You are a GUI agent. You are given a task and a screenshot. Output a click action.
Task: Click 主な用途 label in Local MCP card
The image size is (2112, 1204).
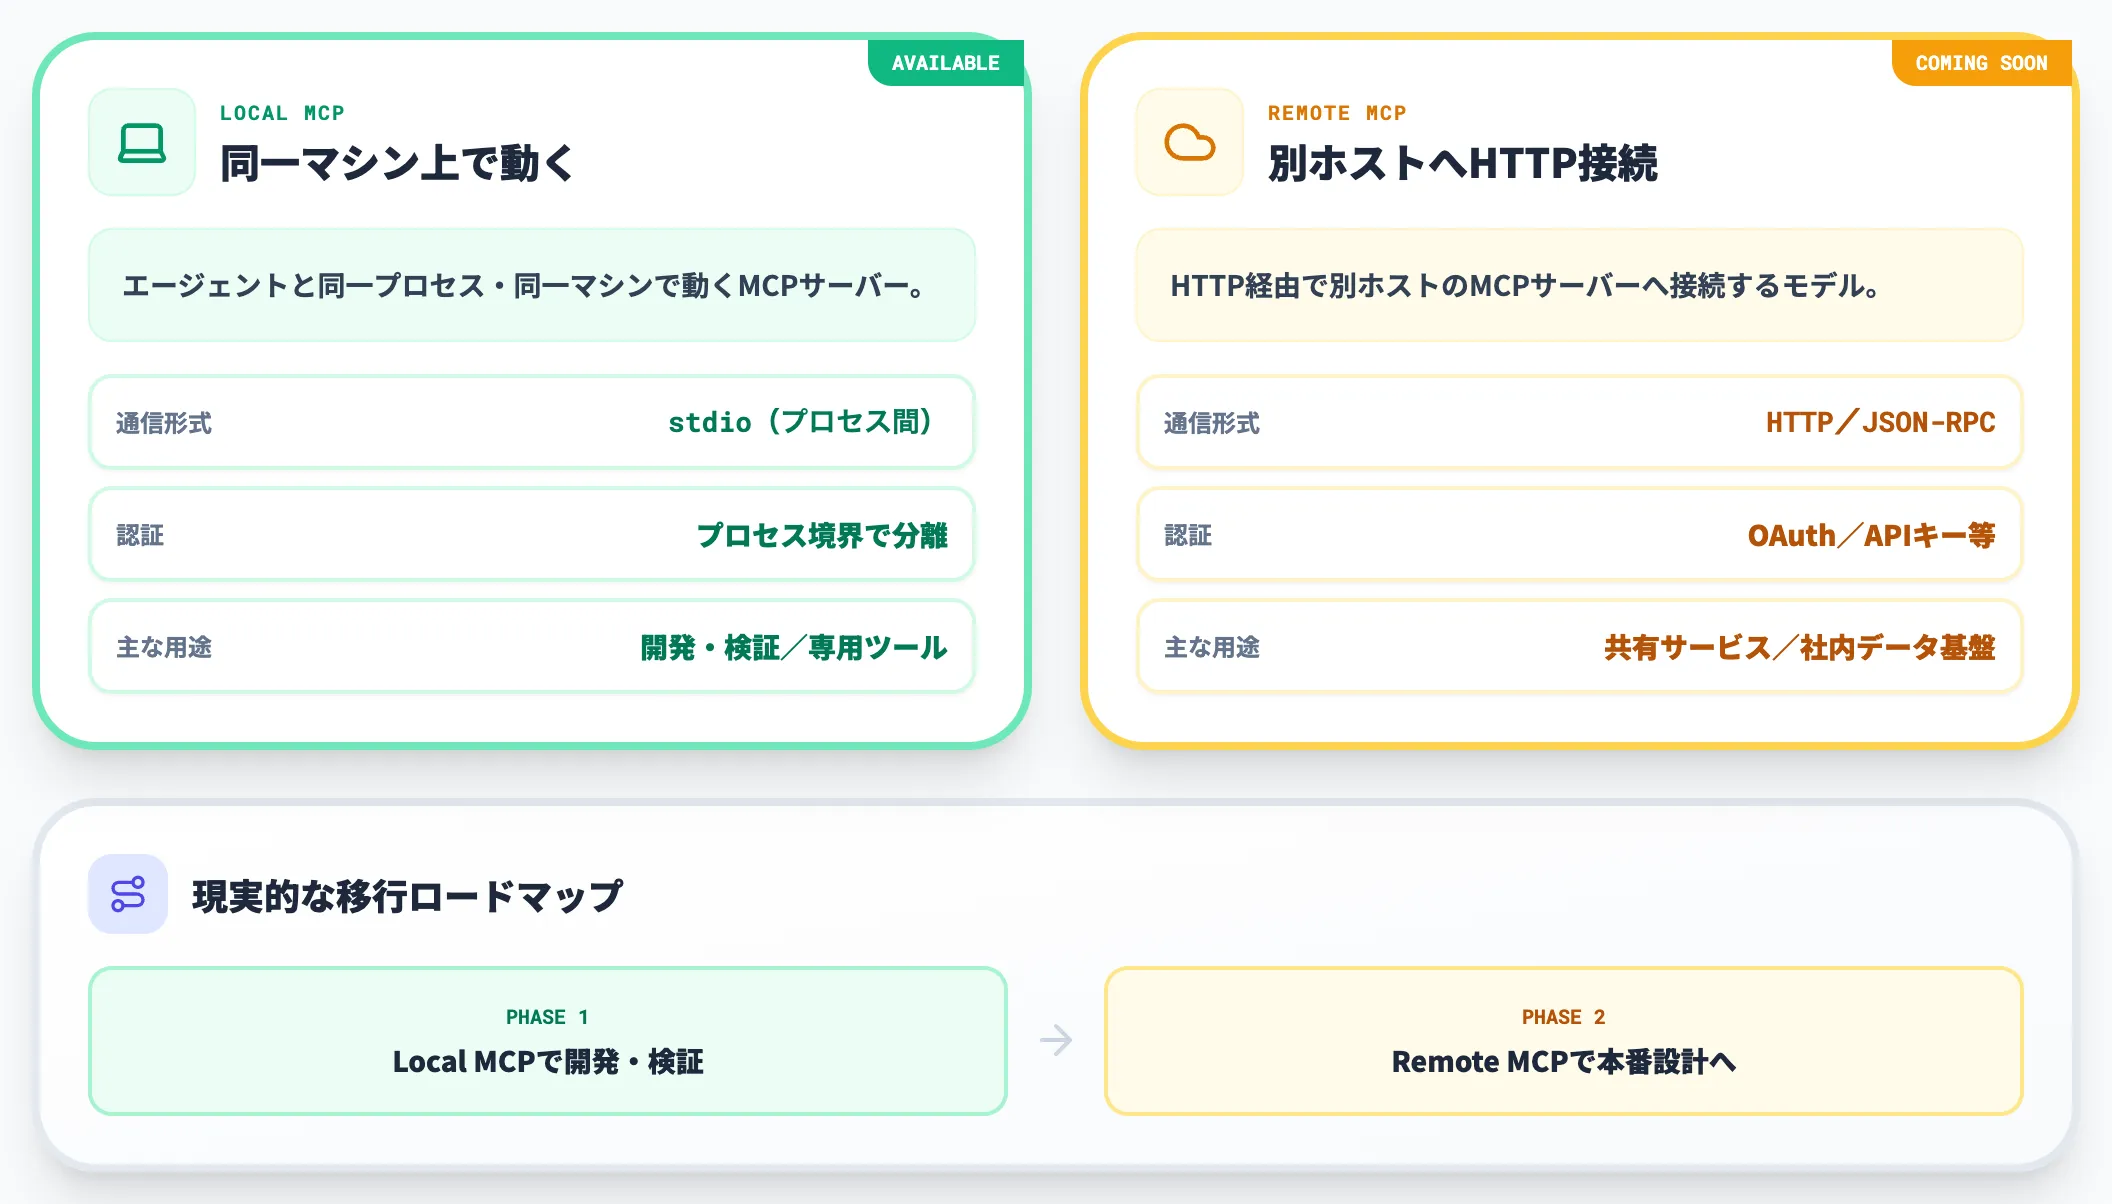164,647
